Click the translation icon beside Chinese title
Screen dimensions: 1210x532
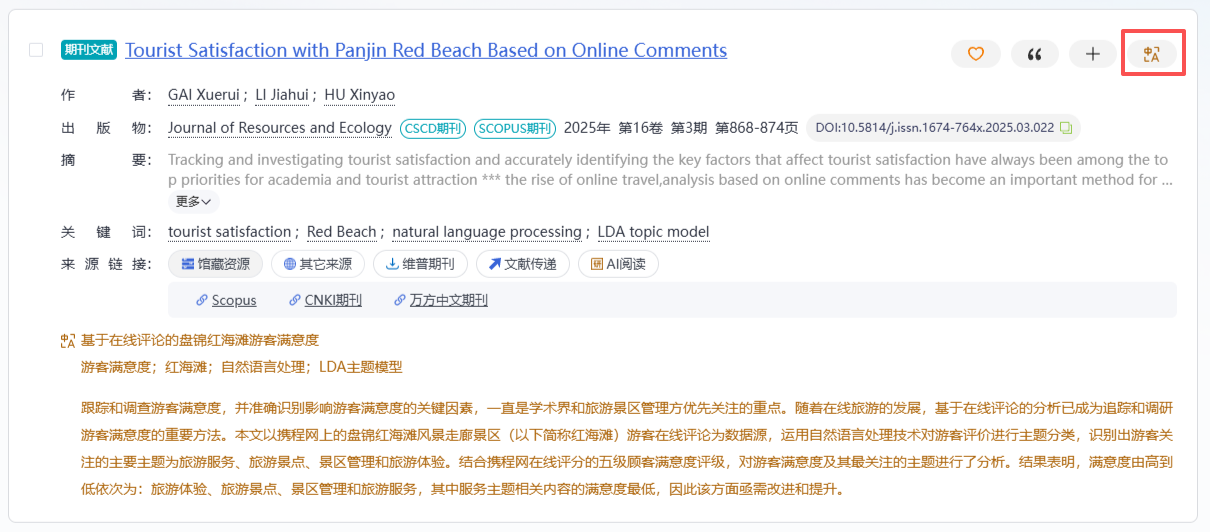[68, 341]
